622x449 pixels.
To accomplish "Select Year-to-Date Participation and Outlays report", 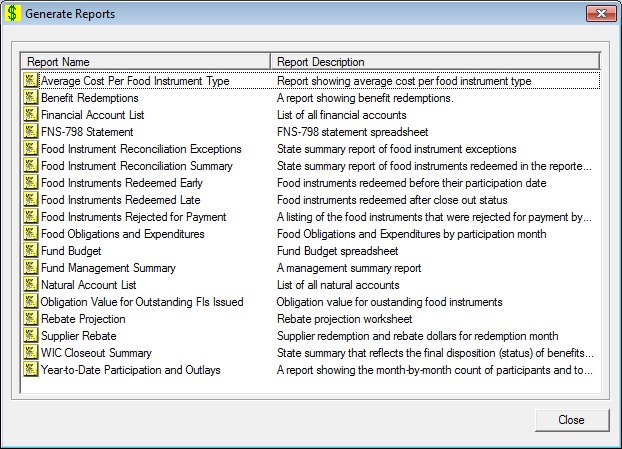I will [x=130, y=370].
